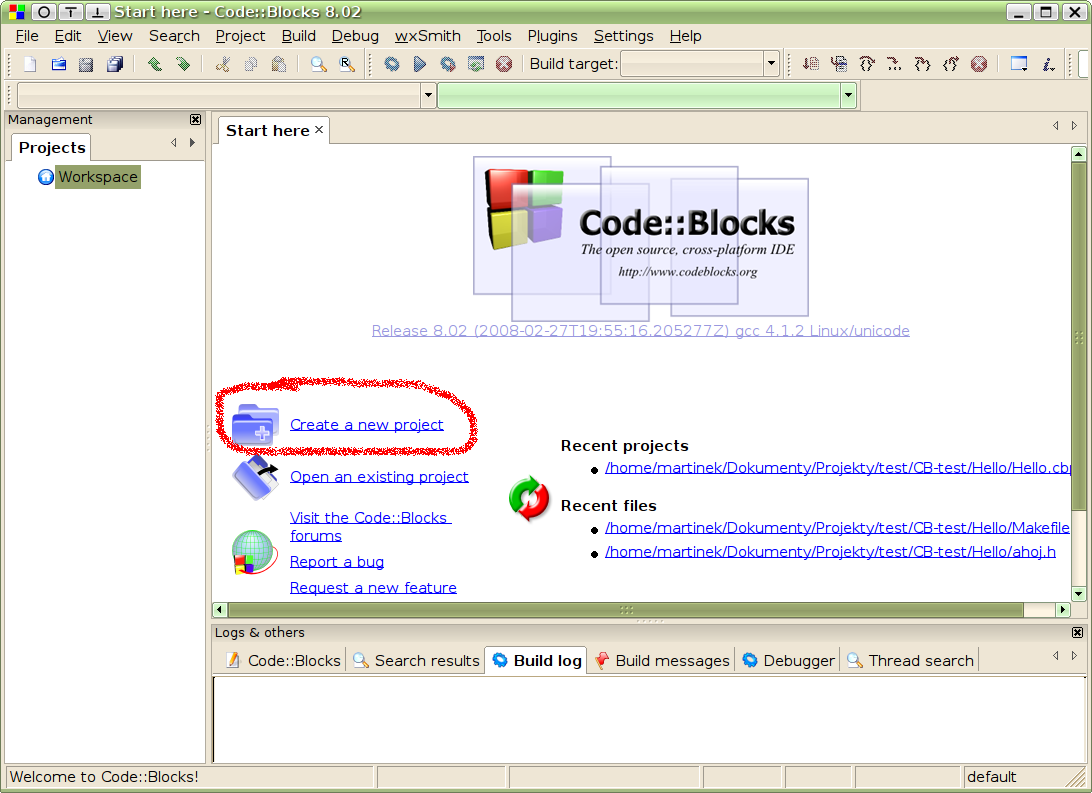Viewport: 1092px width, 793px height.
Task: Select the Projects tab in Management
Action: (x=52, y=148)
